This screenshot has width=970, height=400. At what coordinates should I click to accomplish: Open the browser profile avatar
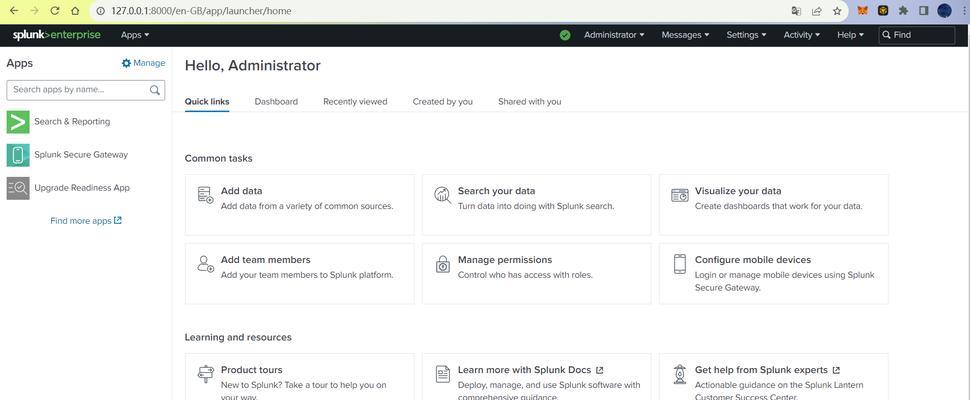point(944,11)
